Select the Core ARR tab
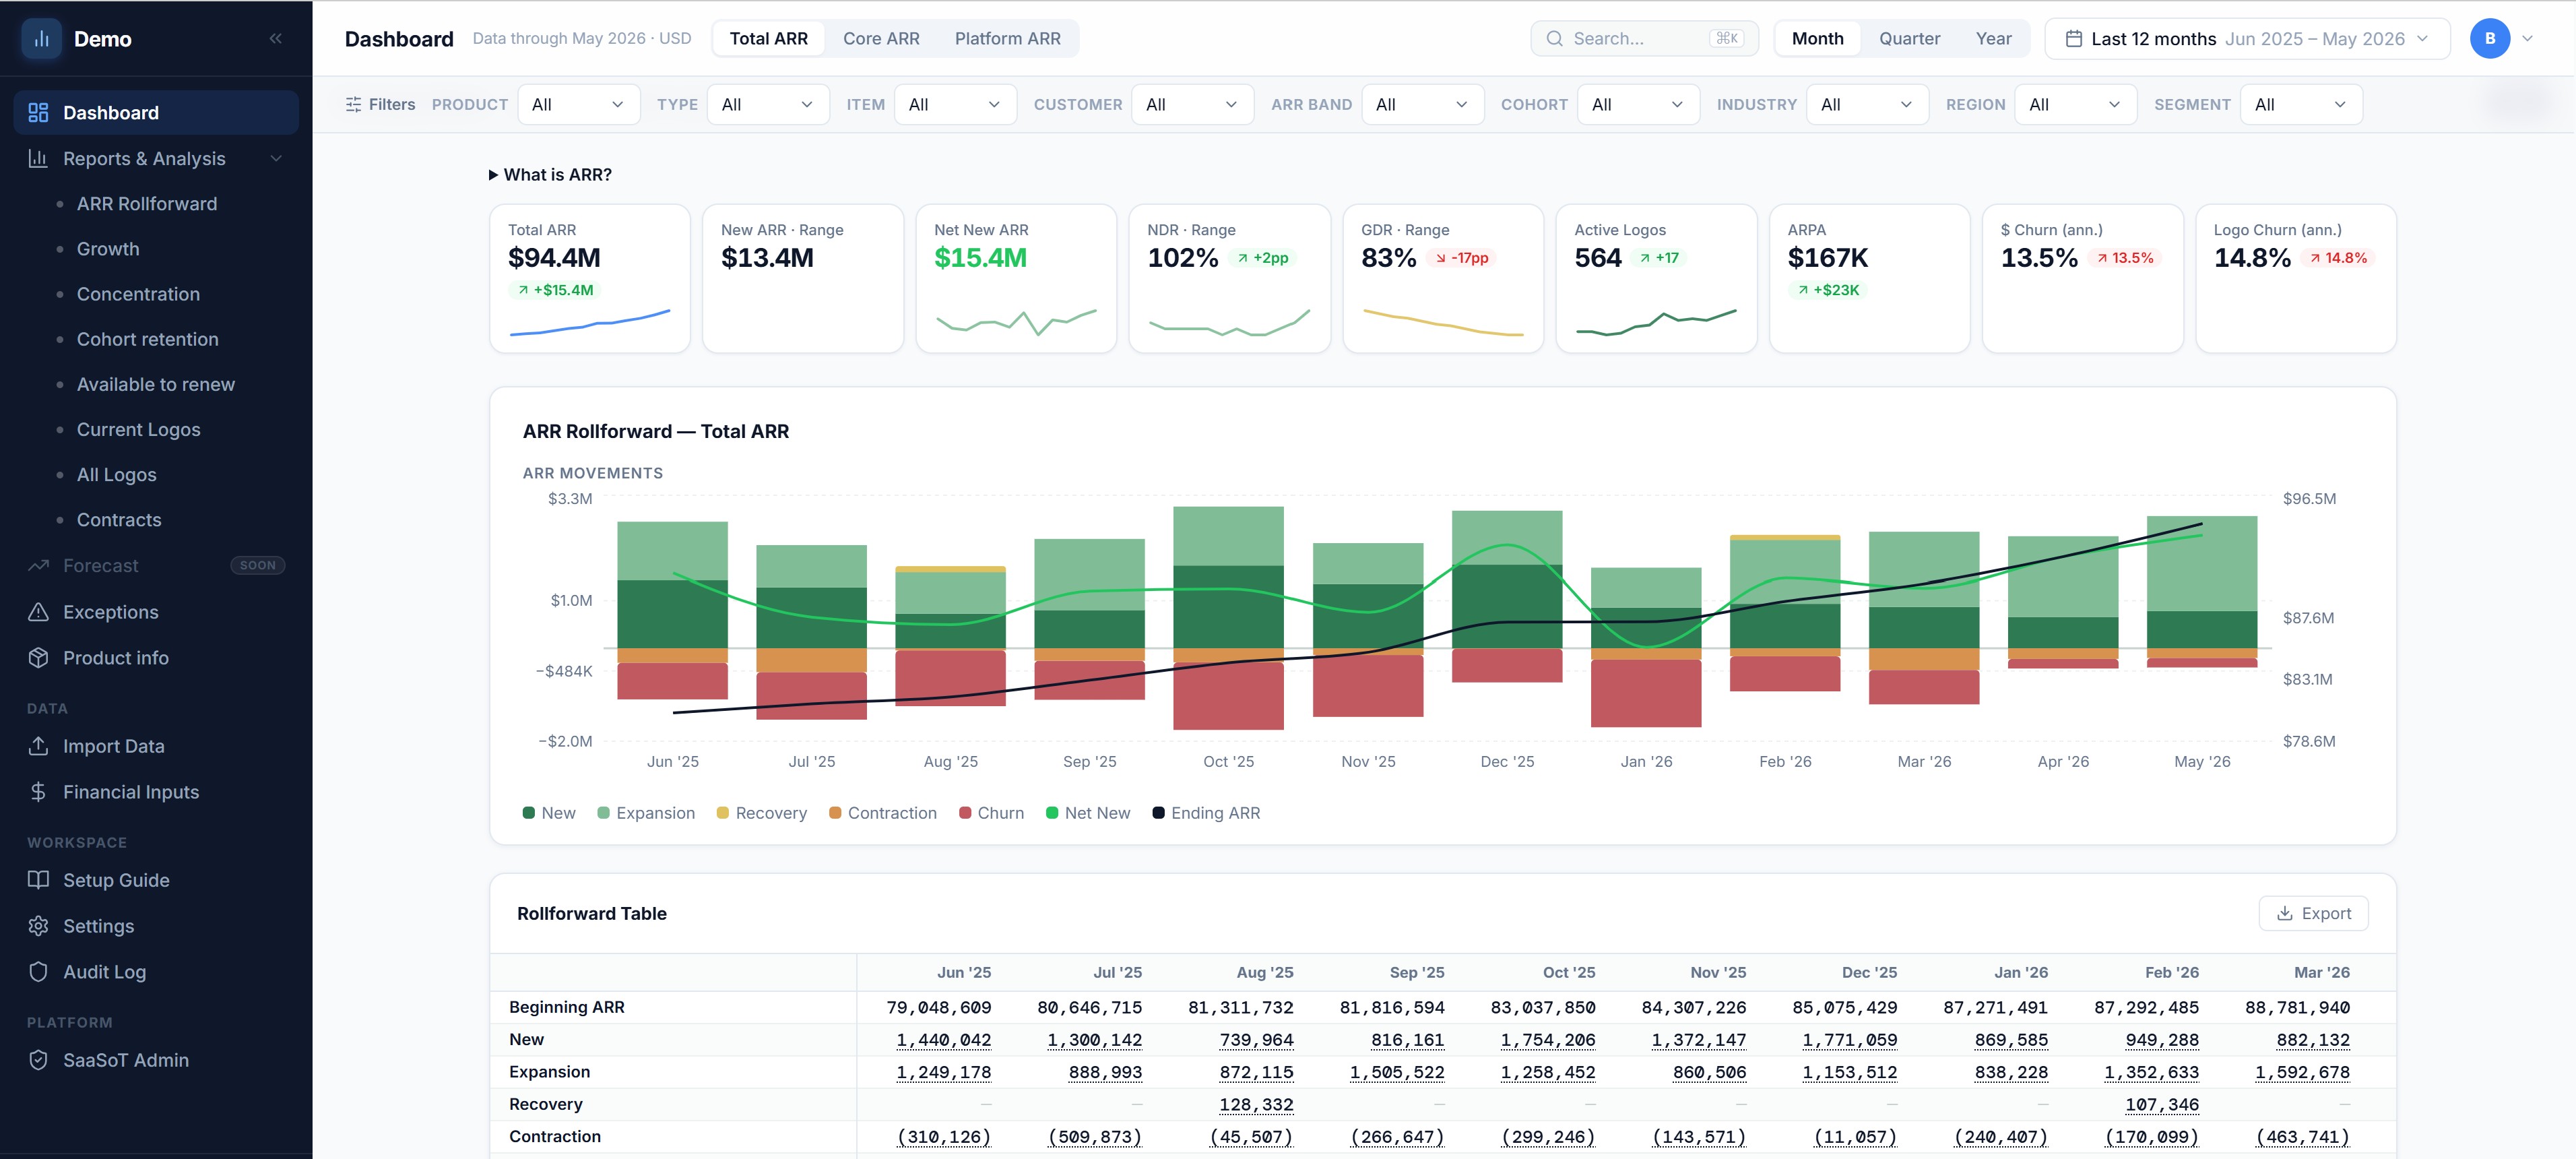The width and height of the screenshot is (2576, 1159). click(x=881, y=38)
